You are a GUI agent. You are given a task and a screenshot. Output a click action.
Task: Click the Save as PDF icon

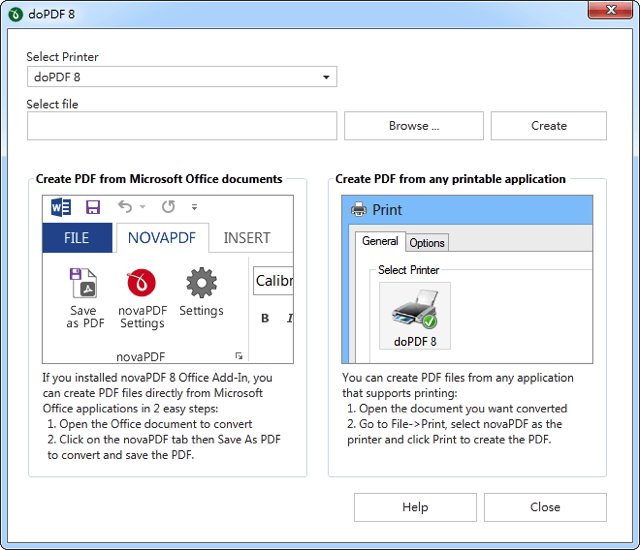coord(83,285)
